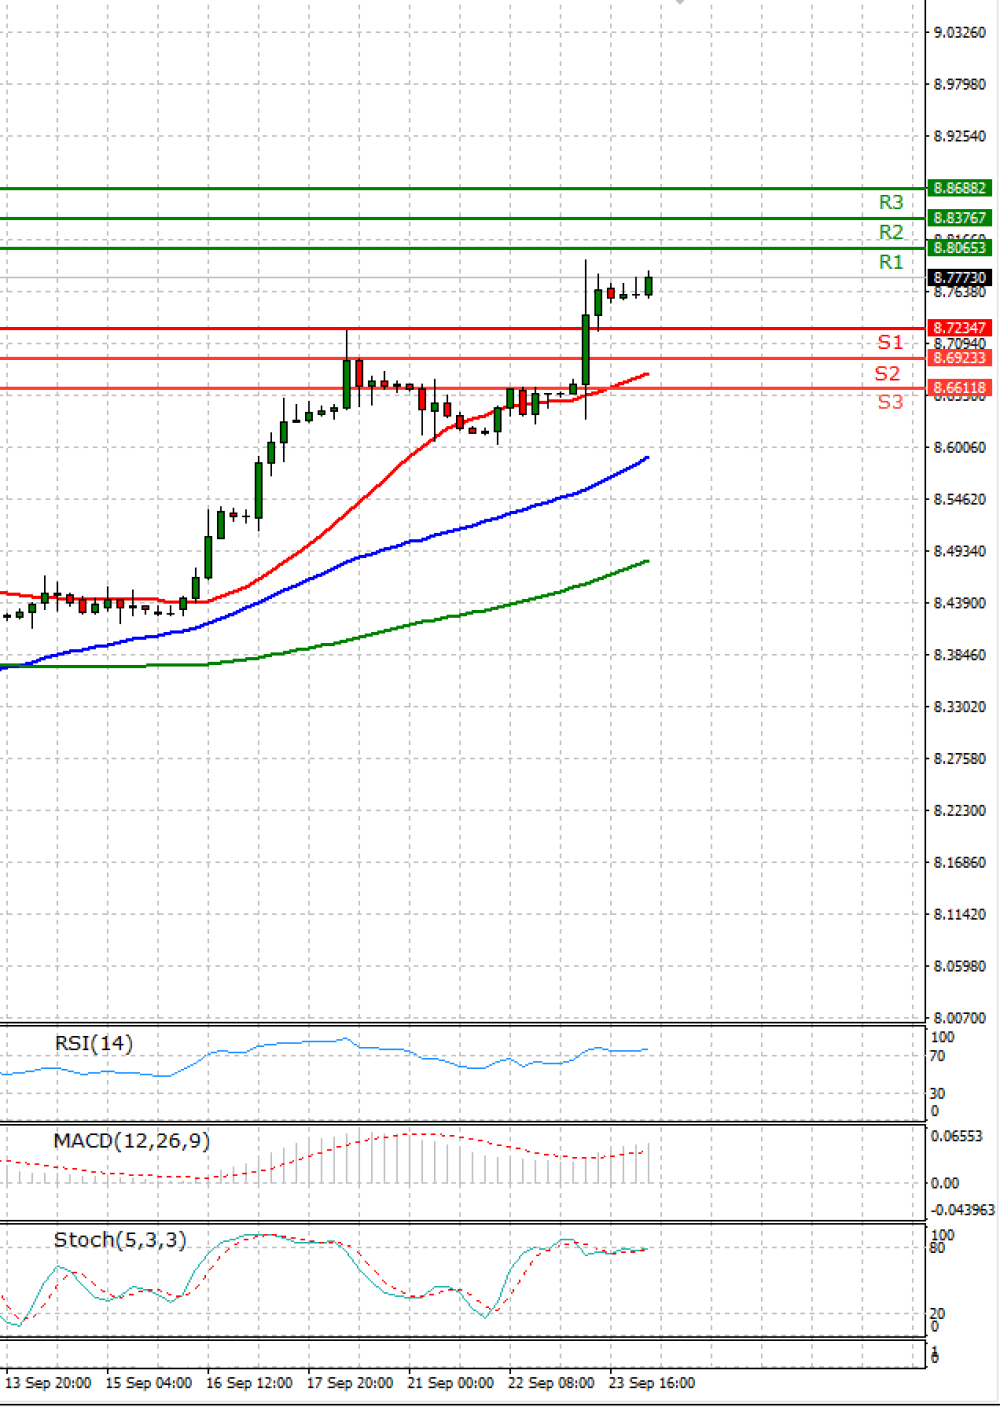The height and width of the screenshot is (1407, 1000).
Task: Click the R1 resistance label
Action: point(891,263)
